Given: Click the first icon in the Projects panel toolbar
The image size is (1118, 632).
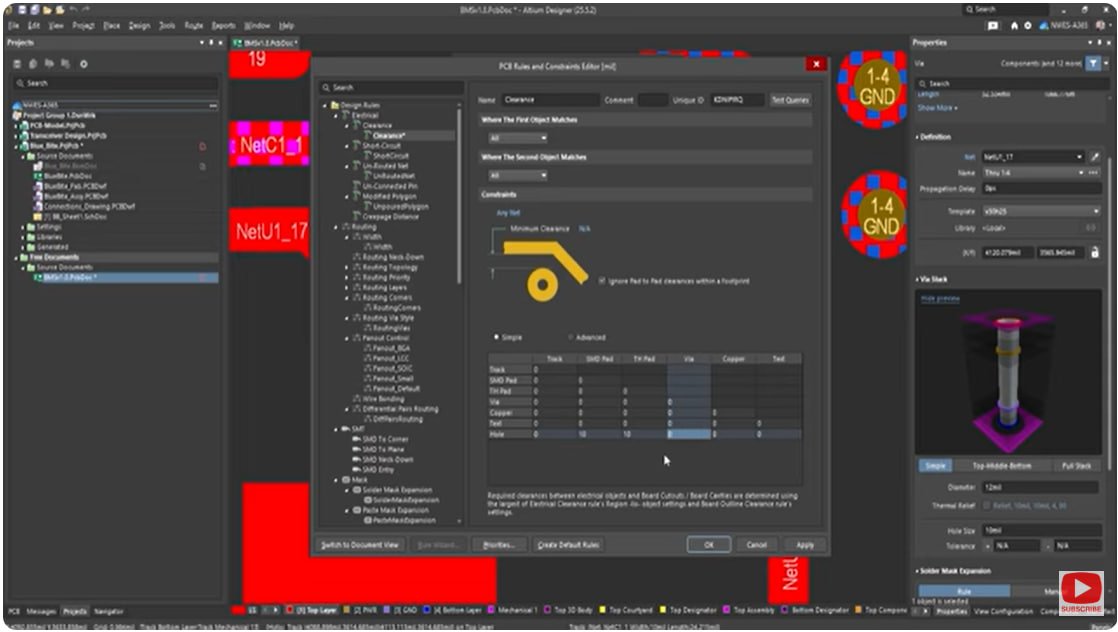Looking at the screenshot, I should (19, 64).
